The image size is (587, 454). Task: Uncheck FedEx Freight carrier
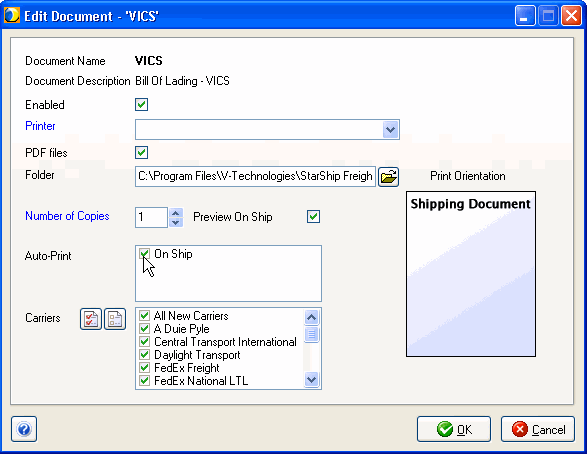pyautogui.click(x=145, y=368)
